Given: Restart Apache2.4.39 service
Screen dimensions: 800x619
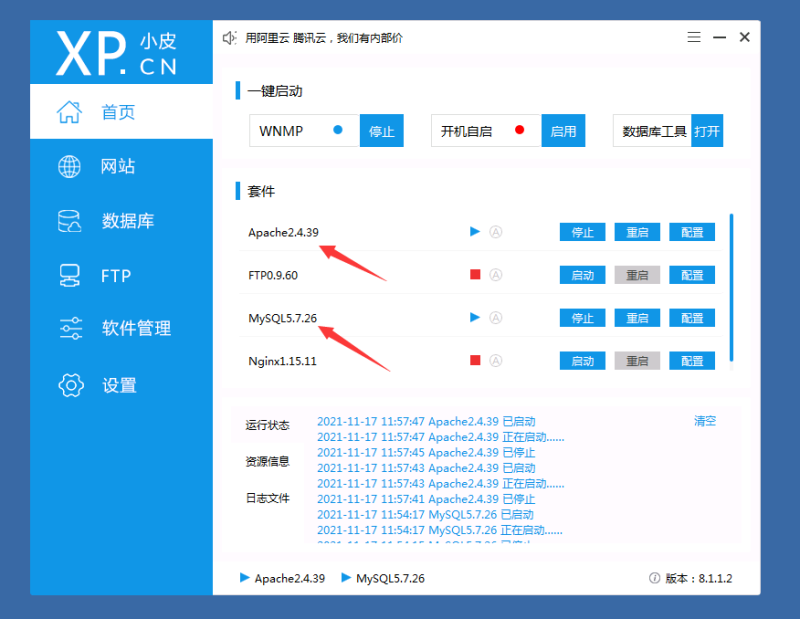Looking at the screenshot, I should pyautogui.click(x=637, y=232).
